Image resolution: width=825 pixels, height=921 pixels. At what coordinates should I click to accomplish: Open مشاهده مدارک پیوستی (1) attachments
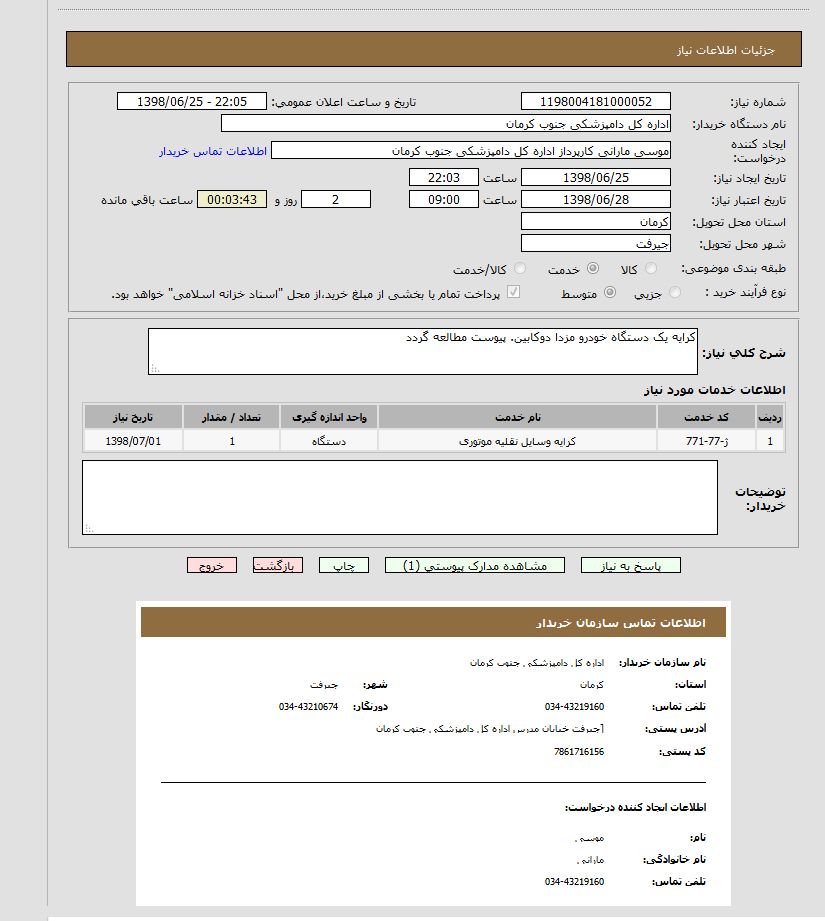click(474, 566)
